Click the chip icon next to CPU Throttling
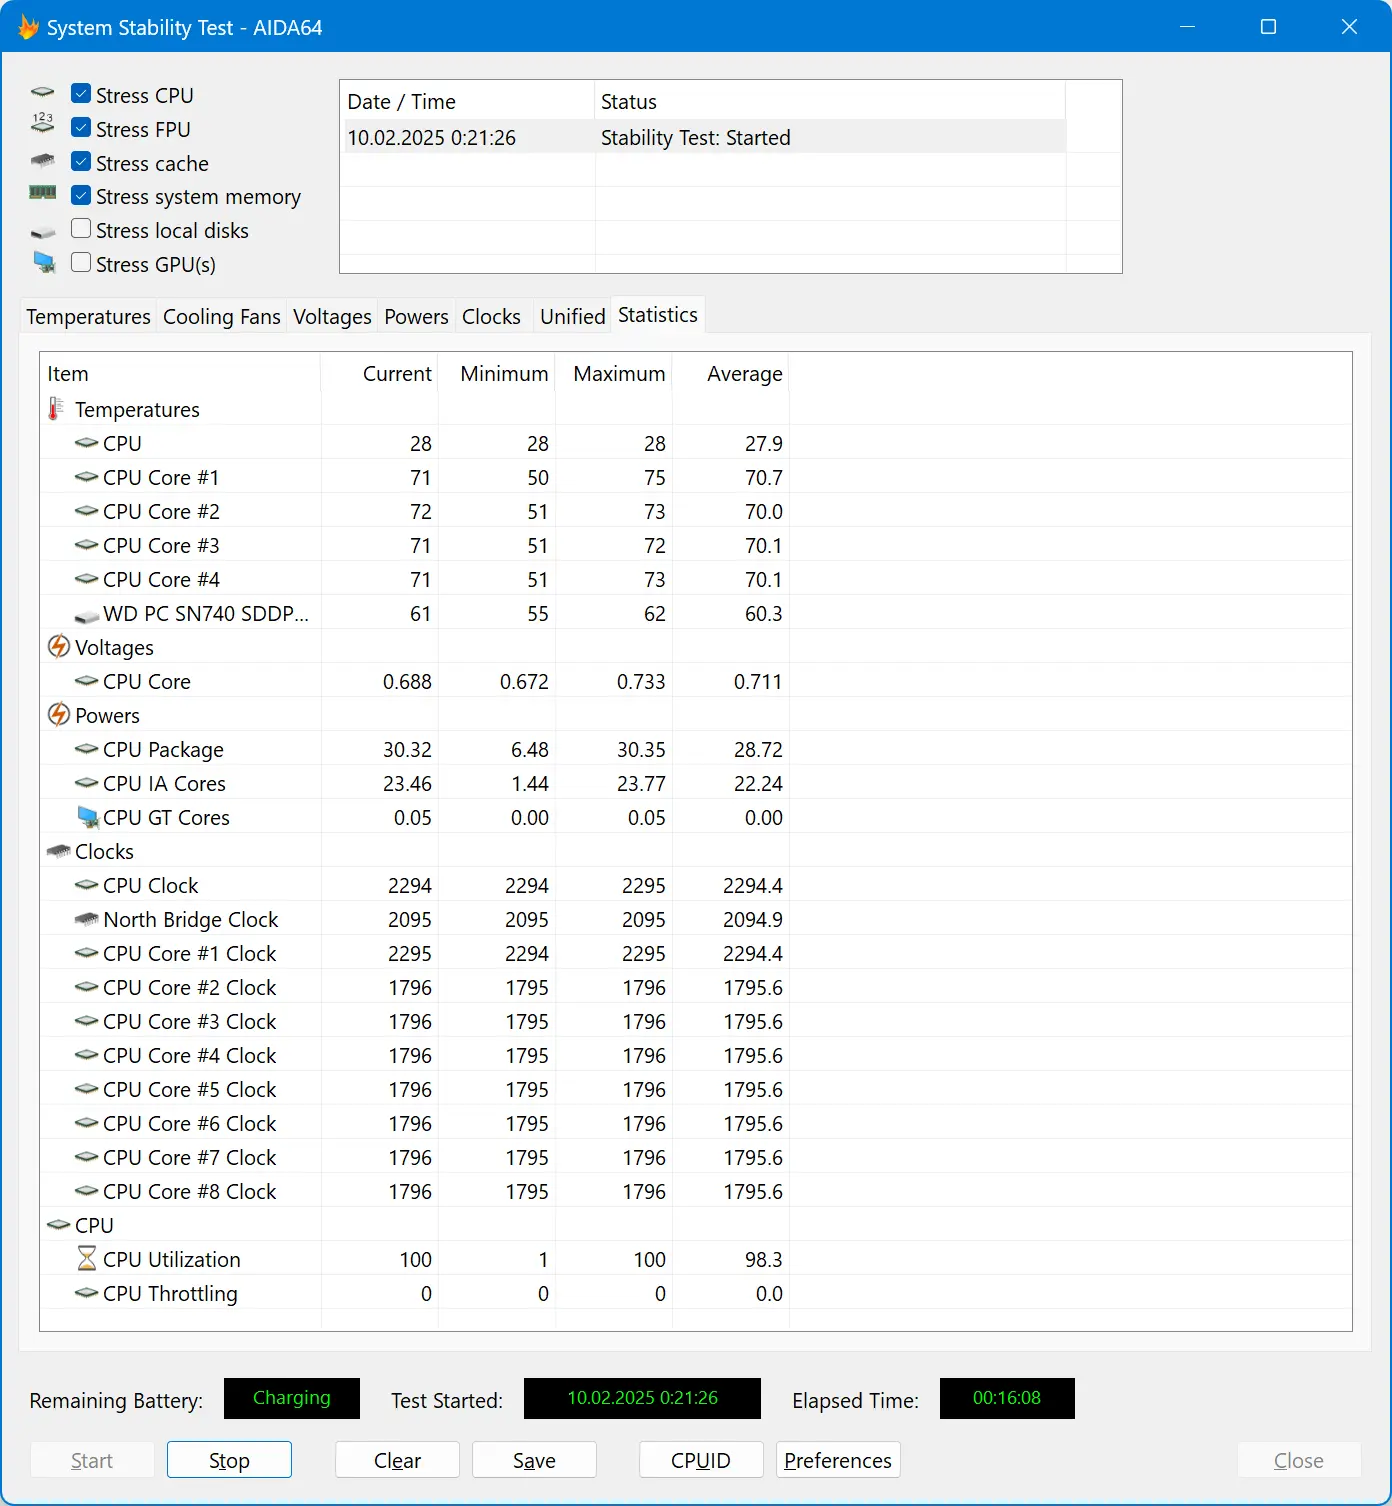This screenshot has width=1392, height=1506. pyautogui.click(x=87, y=1293)
